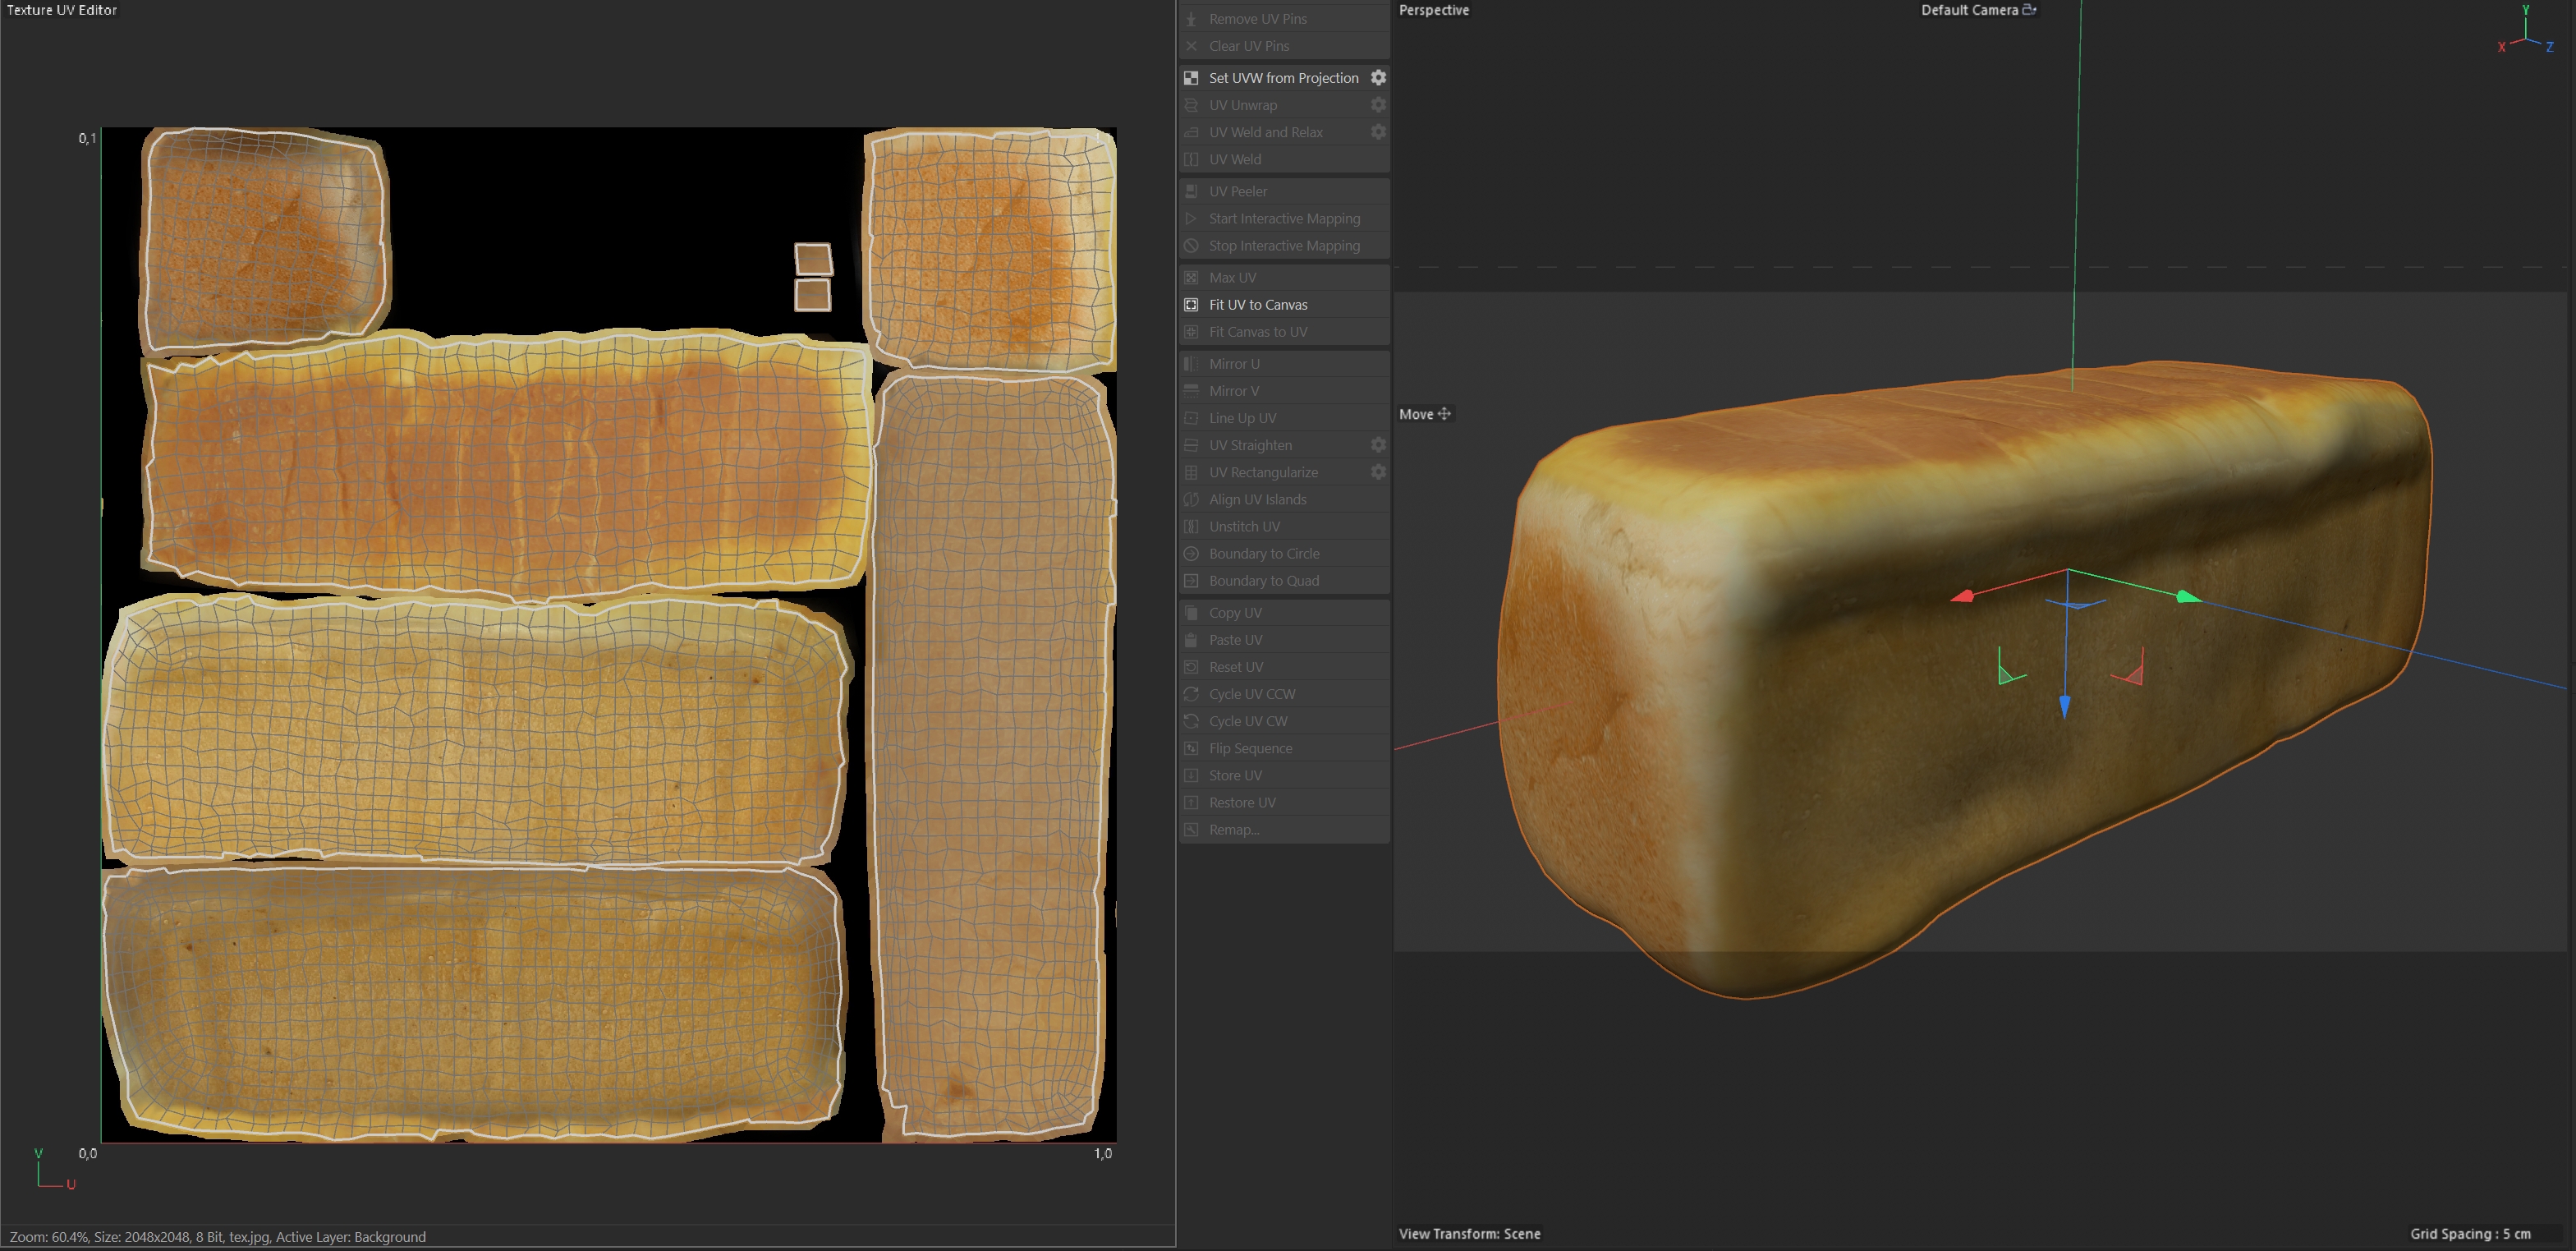Click the UV Unwrap settings gear
The image size is (2576, 1251).
(x=1378, y=104)
